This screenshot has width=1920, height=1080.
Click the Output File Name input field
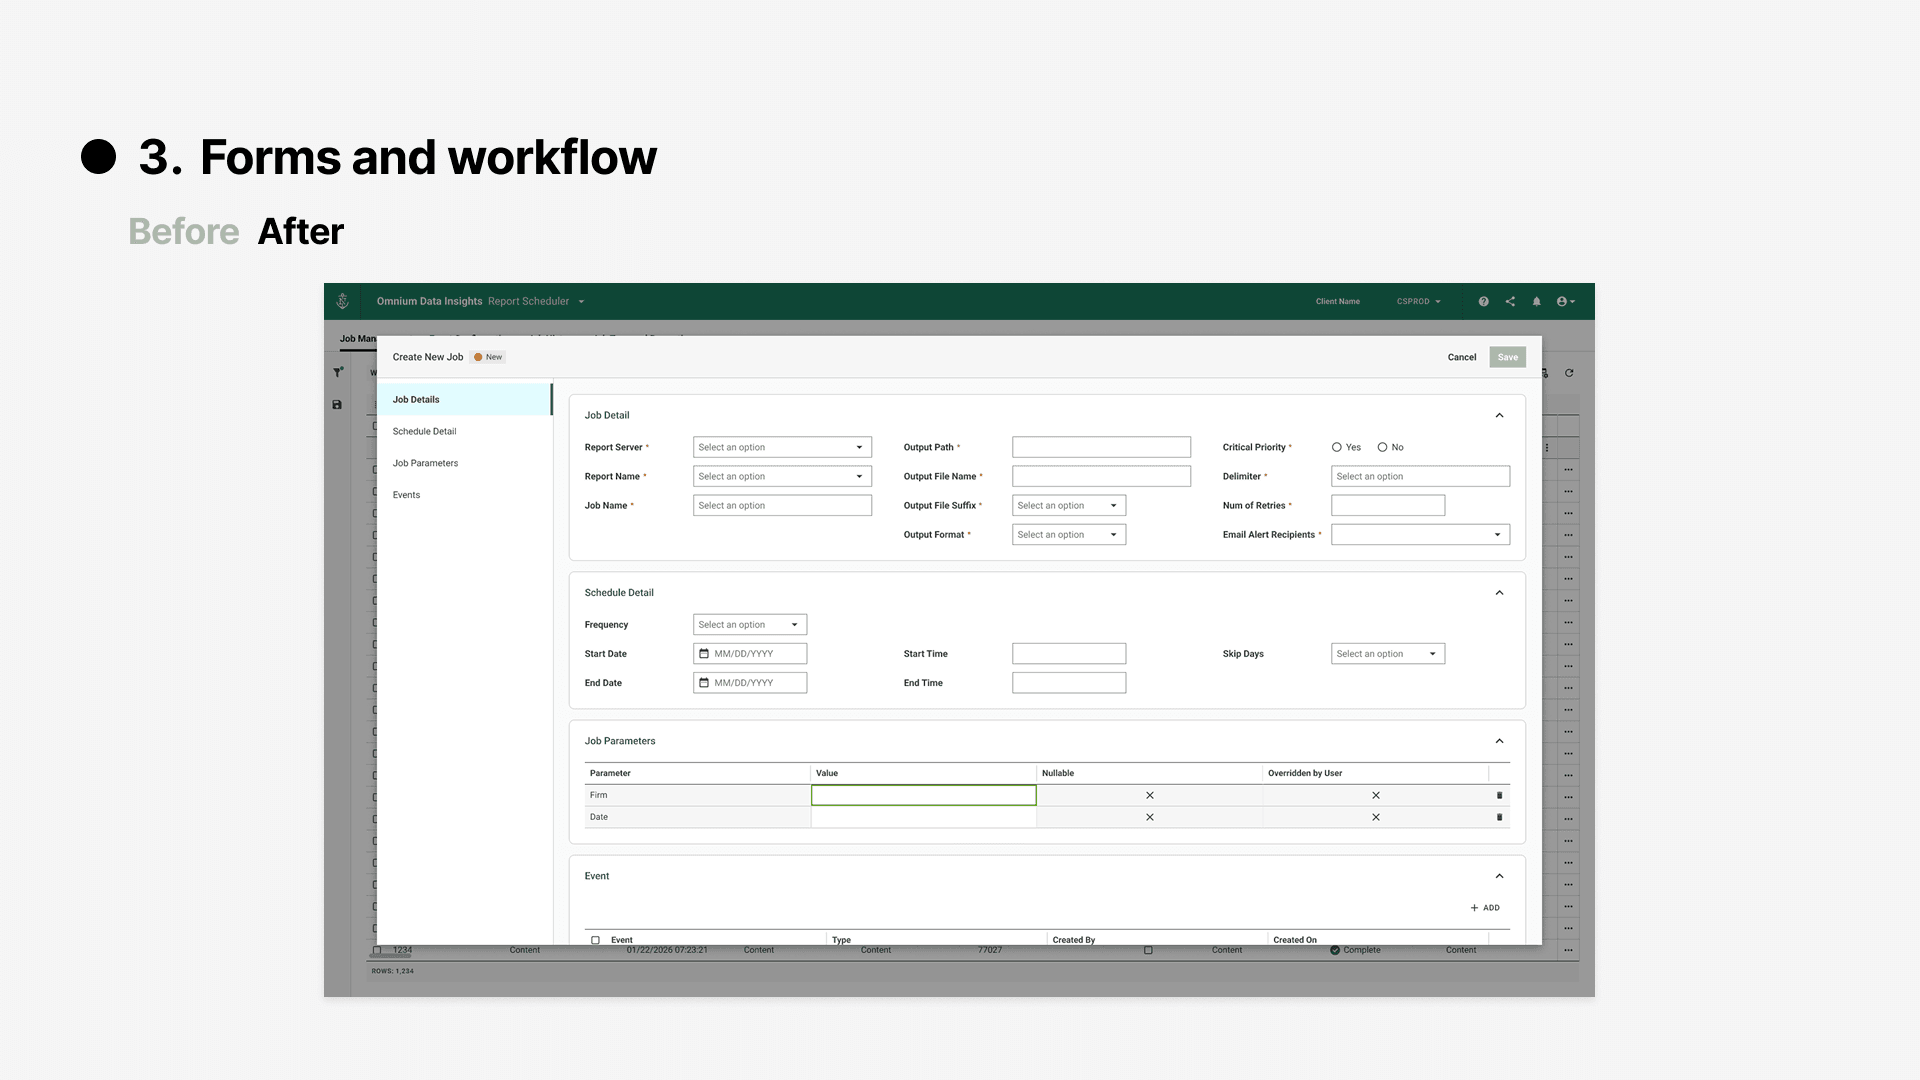click(1101, 477)
